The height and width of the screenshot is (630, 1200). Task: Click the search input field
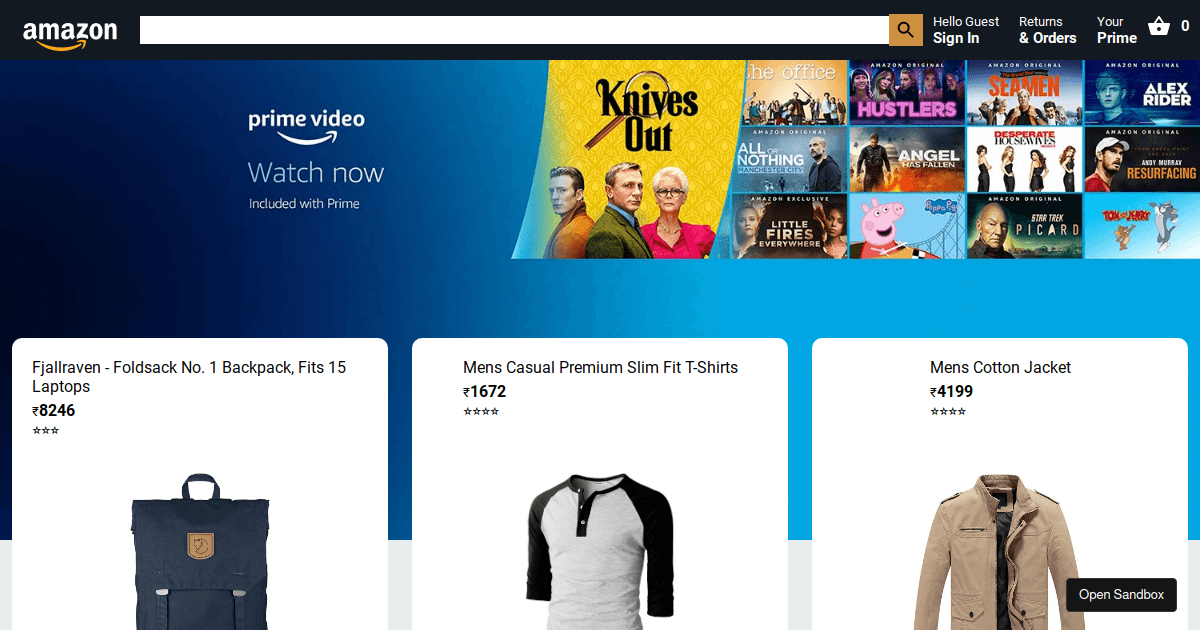(514, 30)
